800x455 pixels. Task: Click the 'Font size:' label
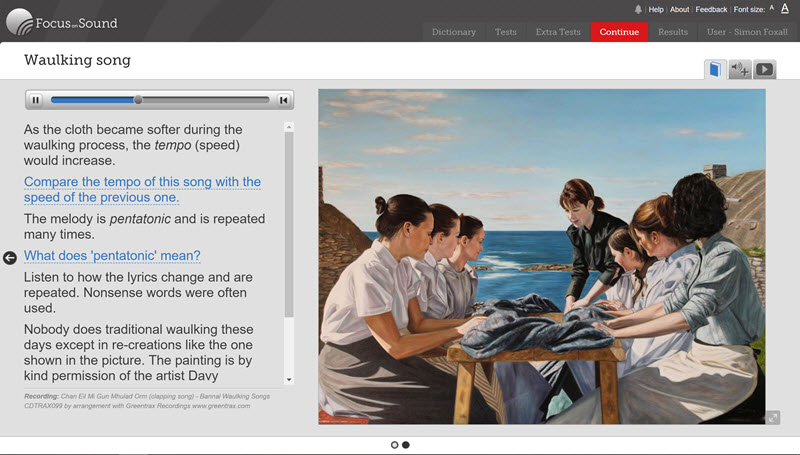tap(749, 9)
